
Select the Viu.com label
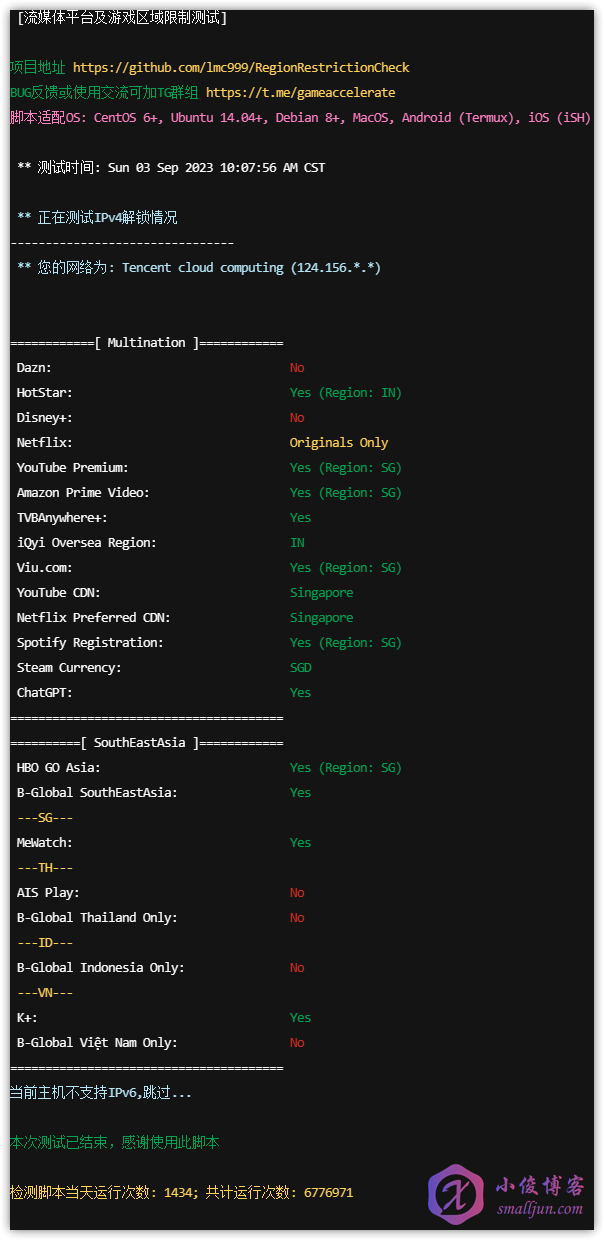tap(45, 568)
